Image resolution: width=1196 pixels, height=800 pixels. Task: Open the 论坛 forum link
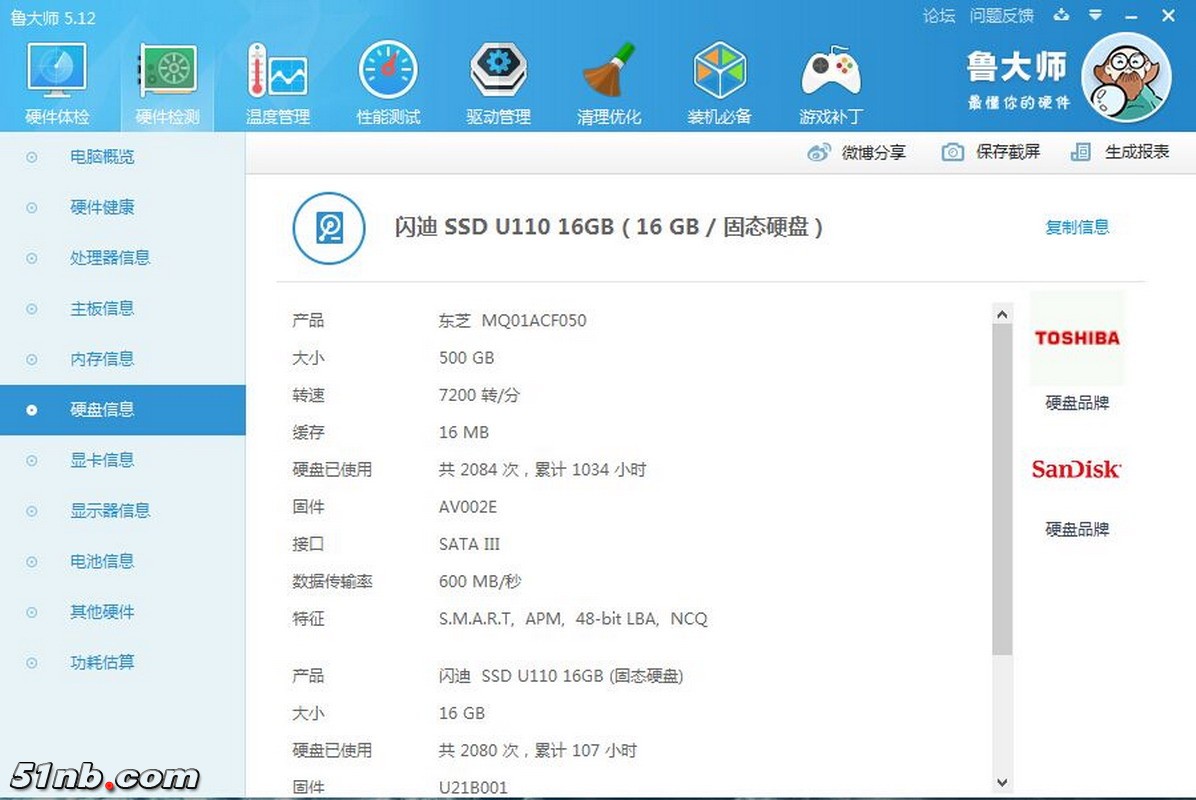pyautogui.click(x=938, y=16)
